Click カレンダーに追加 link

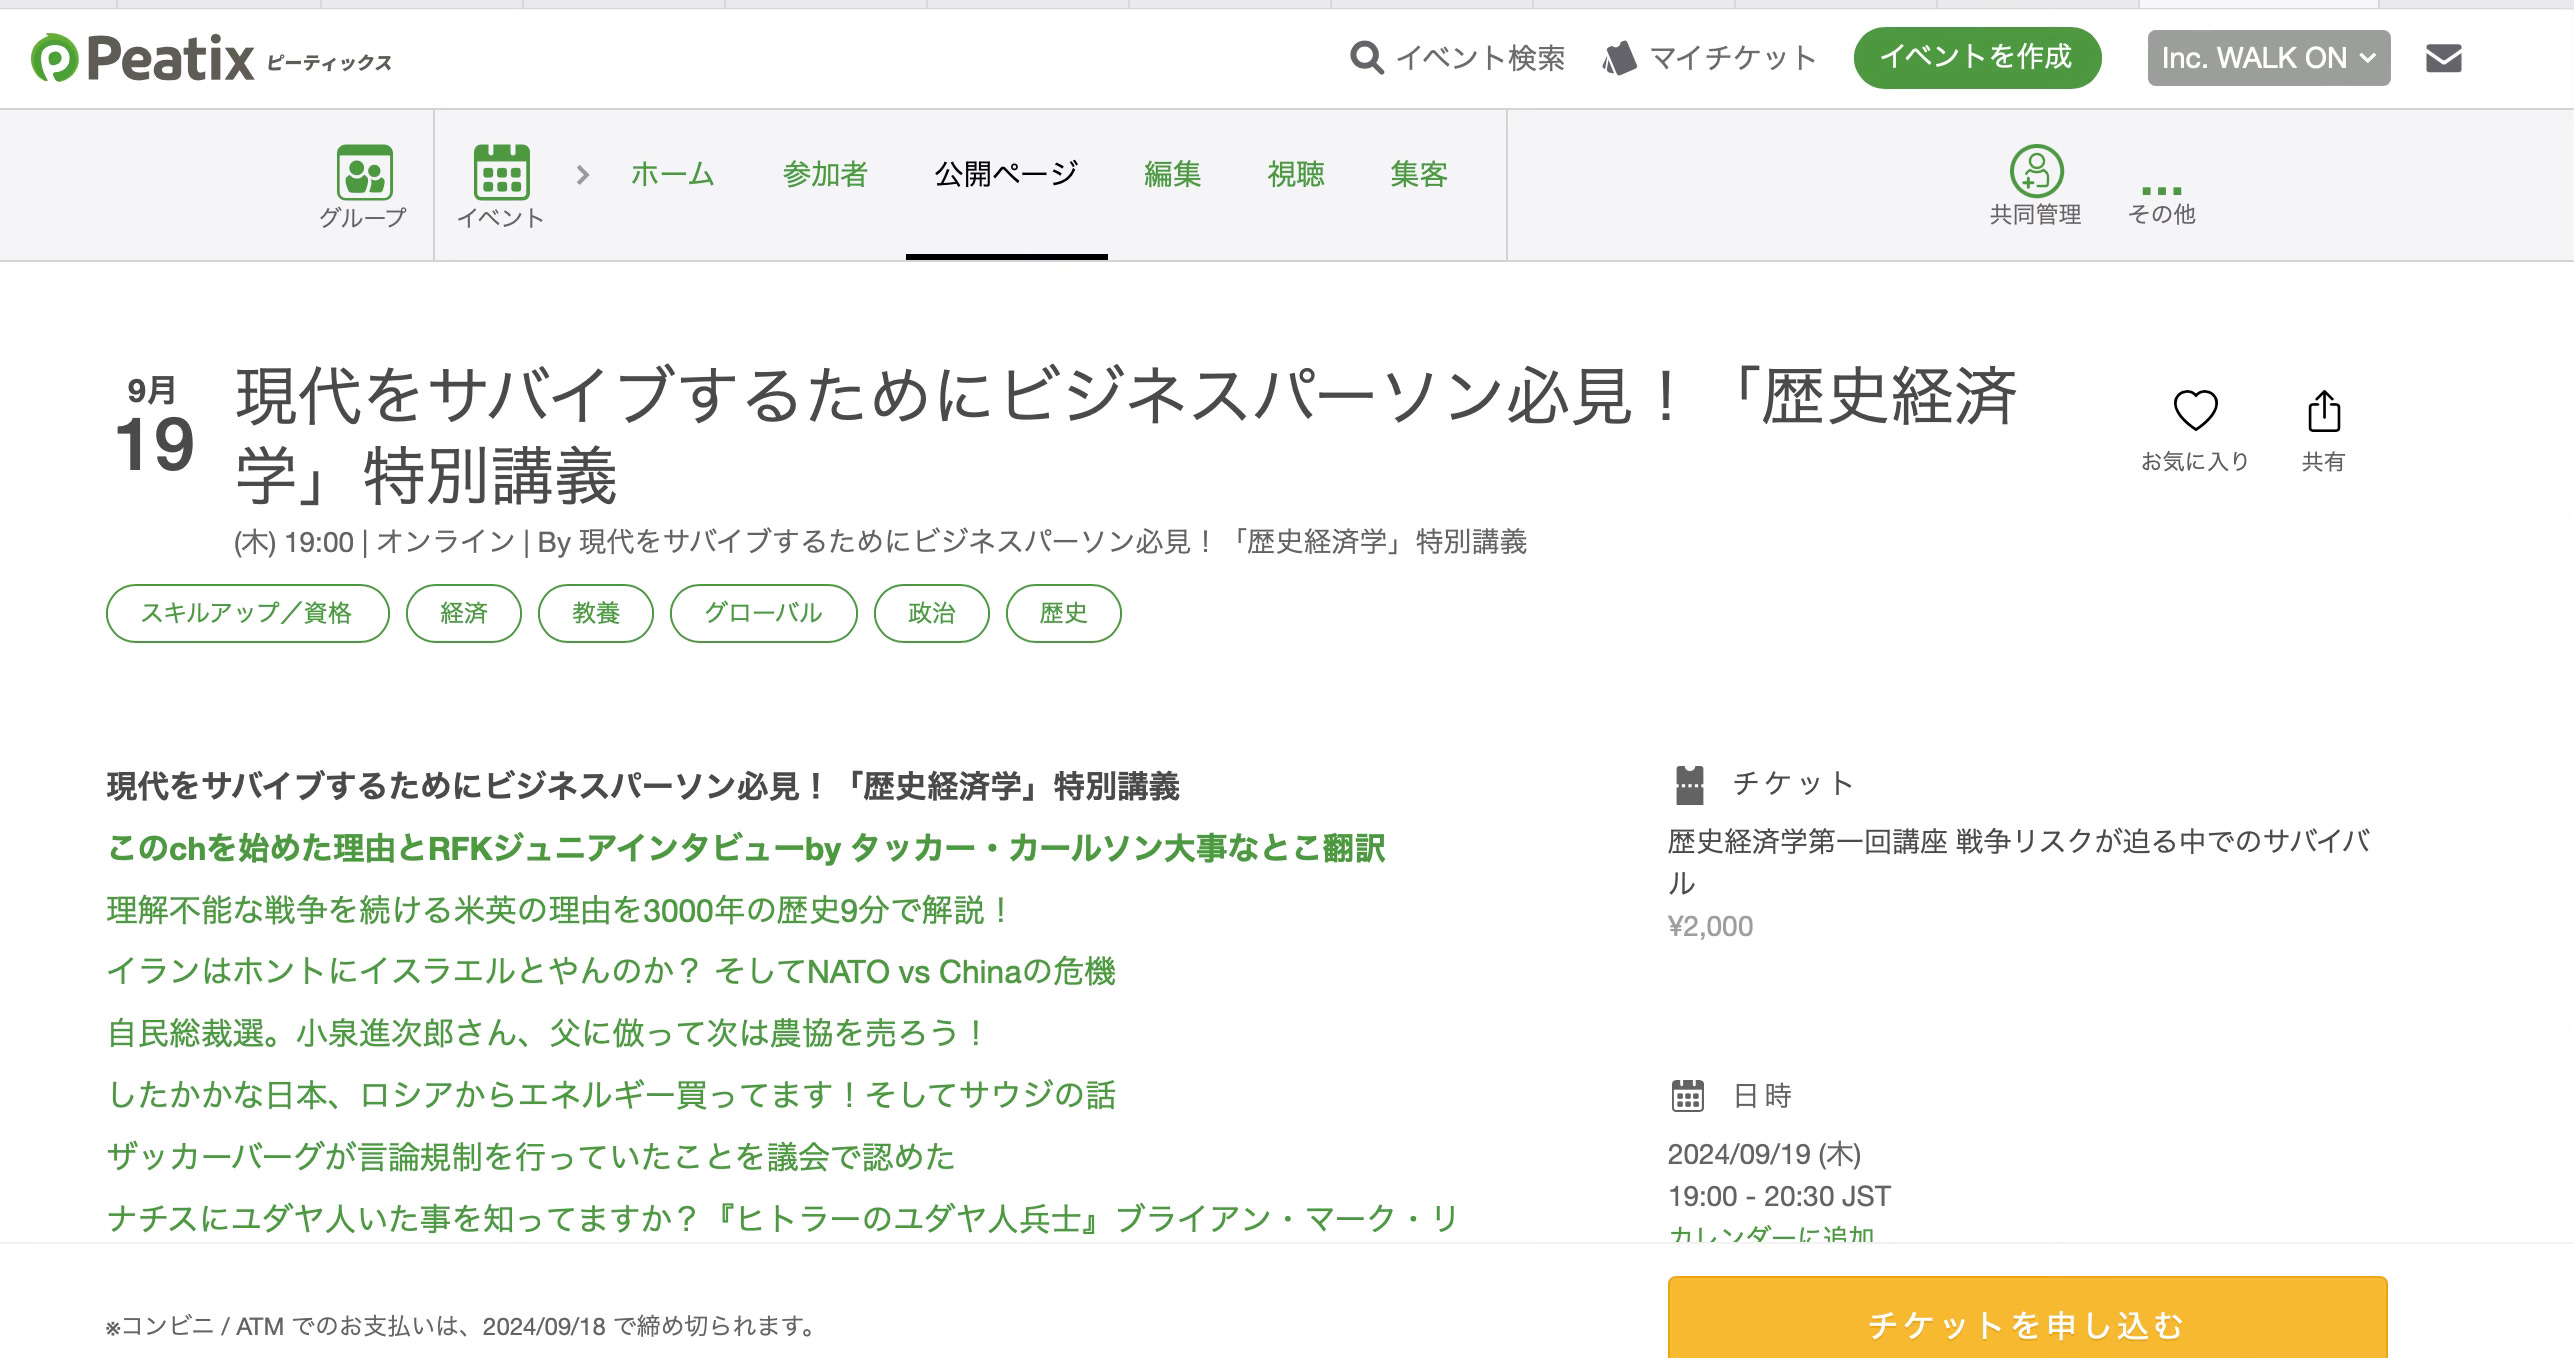pyautogui.click(x=1770, y=1234)
